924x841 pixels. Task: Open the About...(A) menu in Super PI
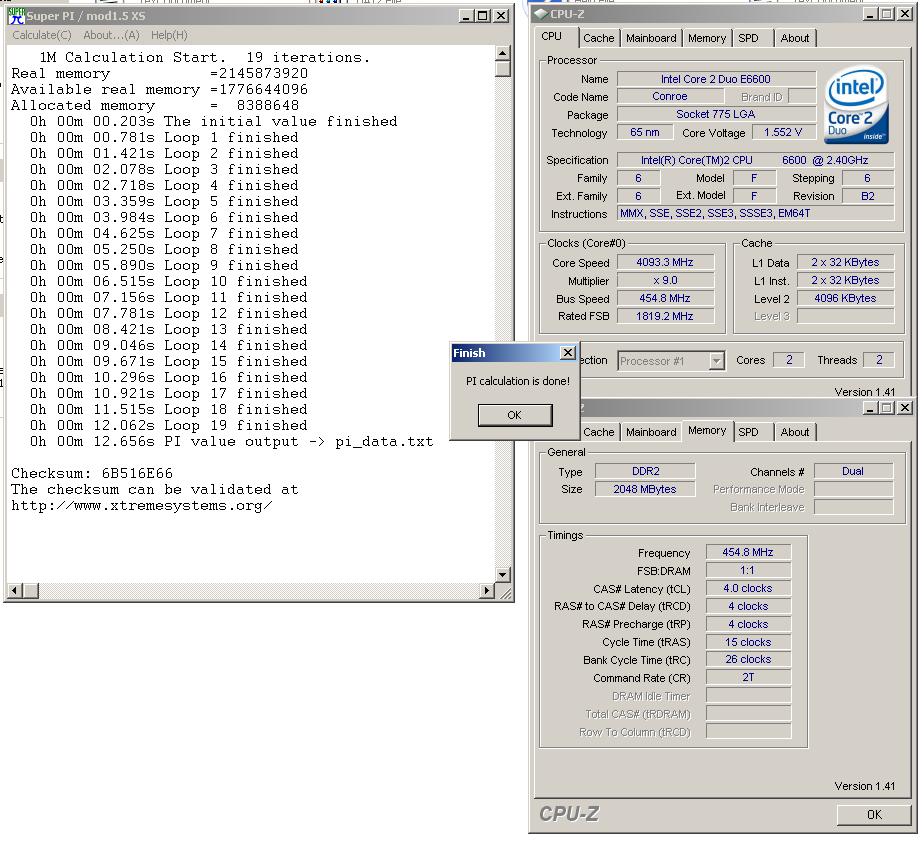111,35
